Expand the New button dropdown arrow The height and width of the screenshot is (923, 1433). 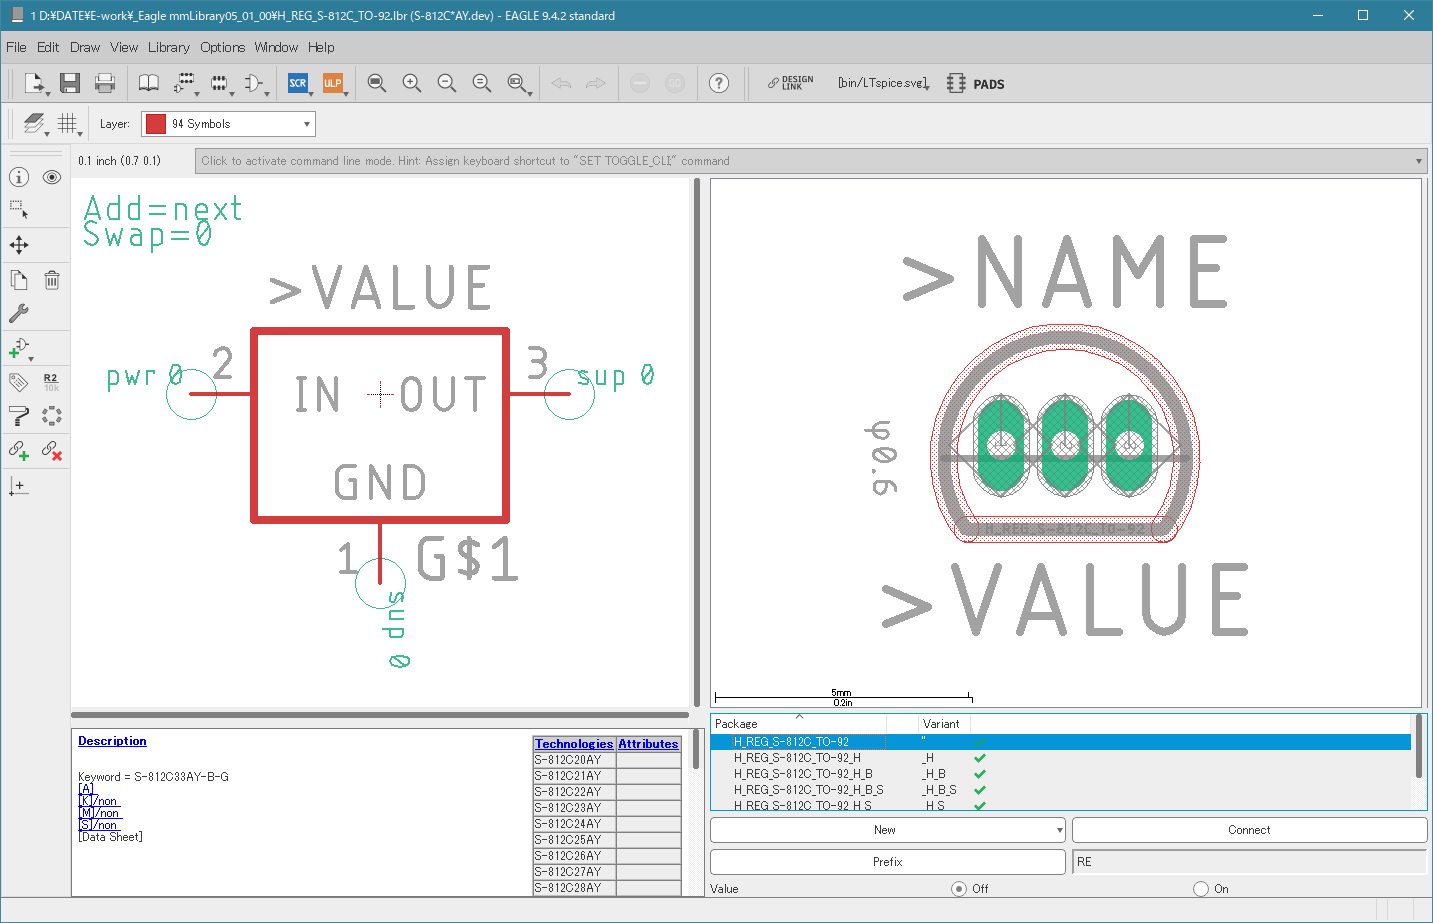1059,830
